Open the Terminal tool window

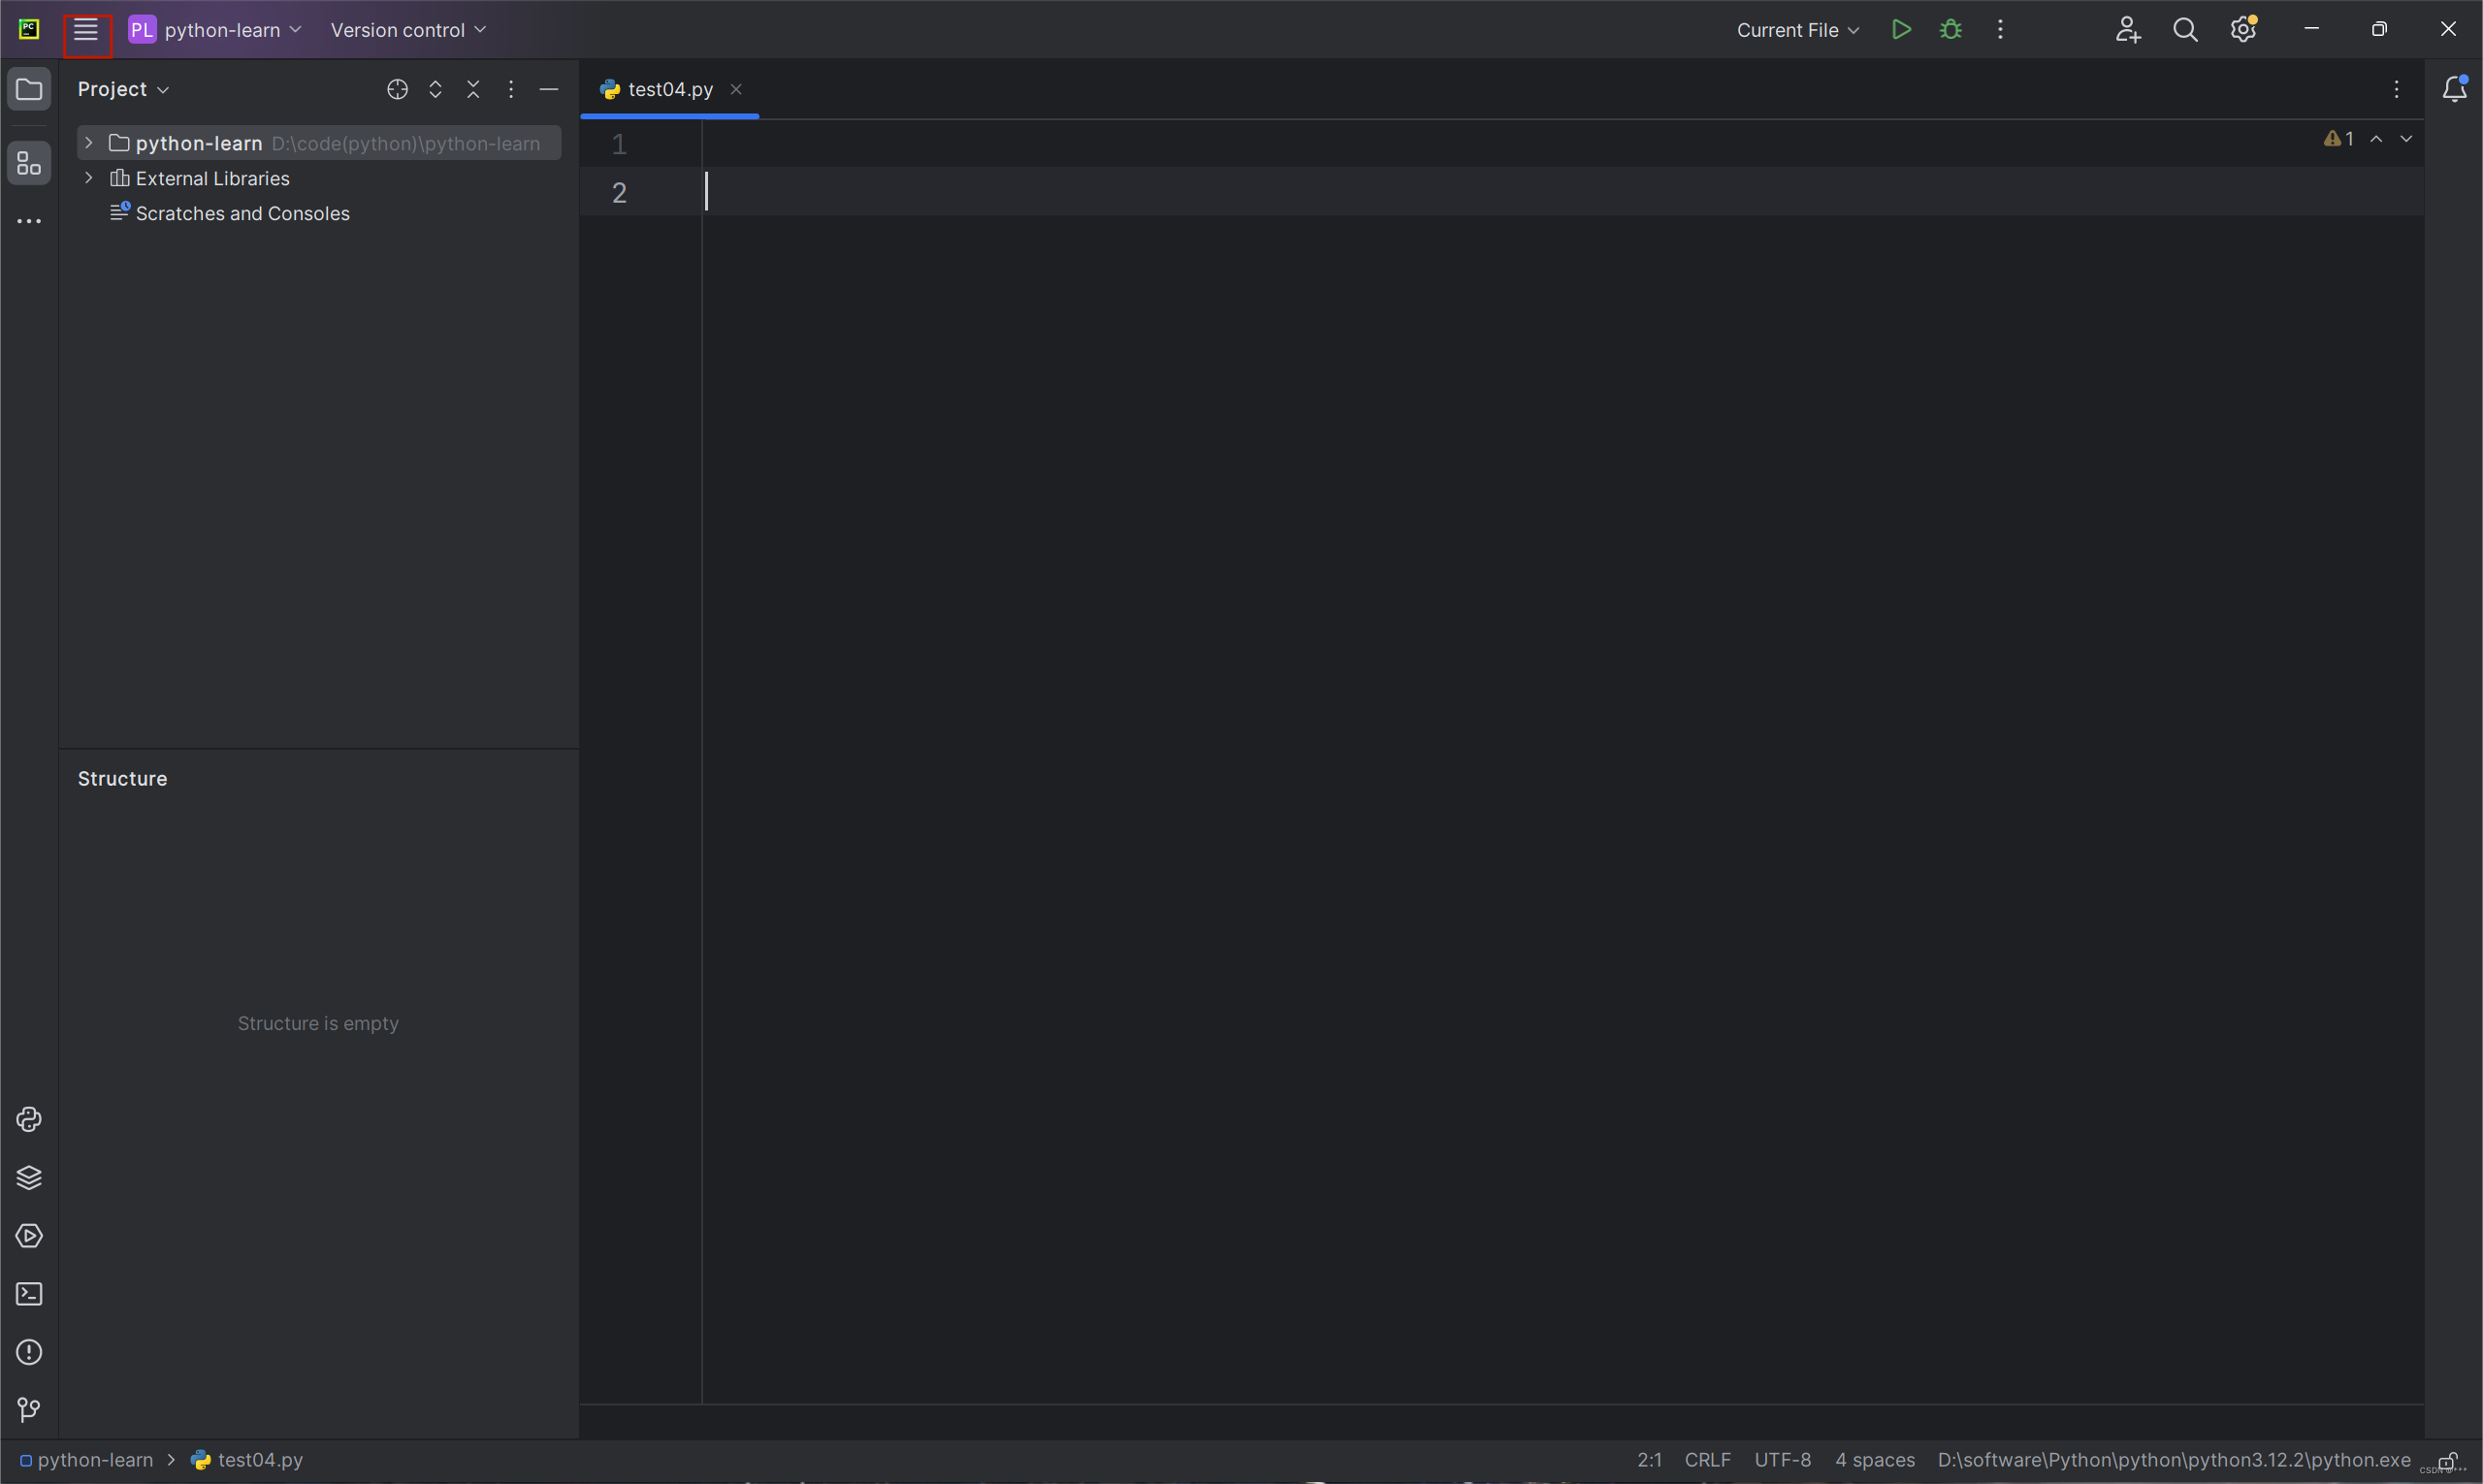coord(29,1294)
